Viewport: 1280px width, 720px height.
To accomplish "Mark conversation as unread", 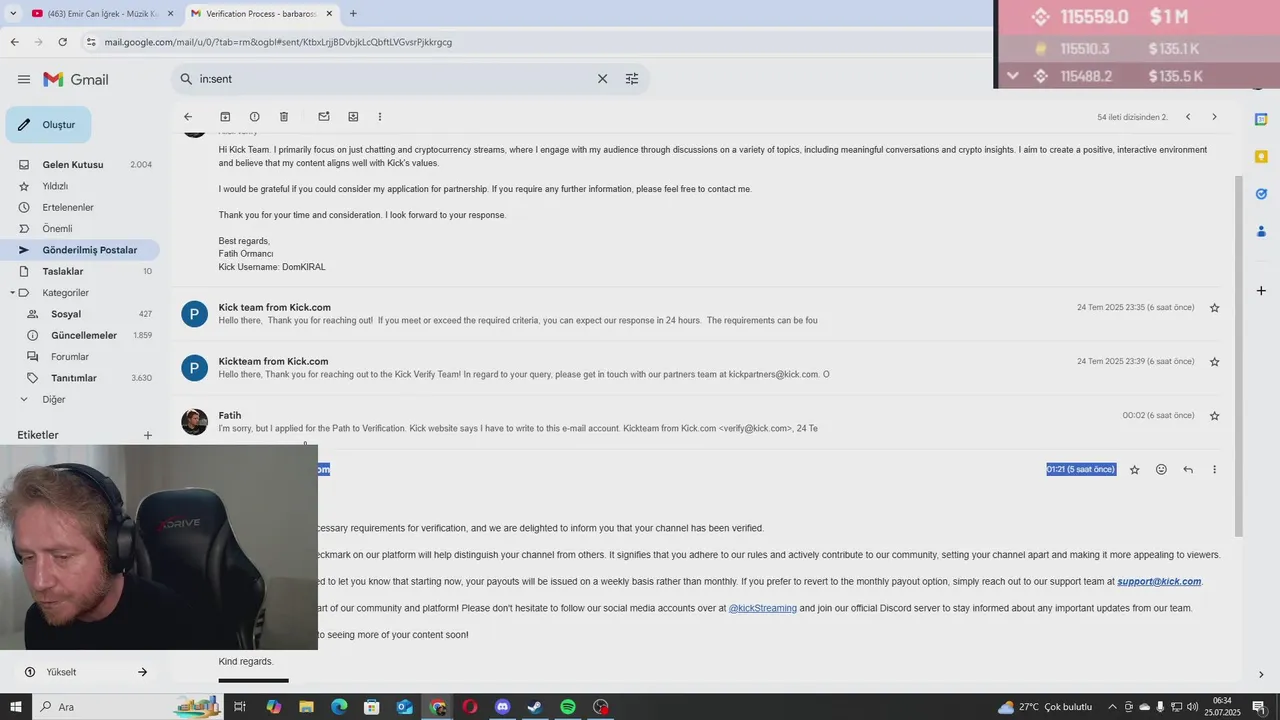I will [324, 117].
